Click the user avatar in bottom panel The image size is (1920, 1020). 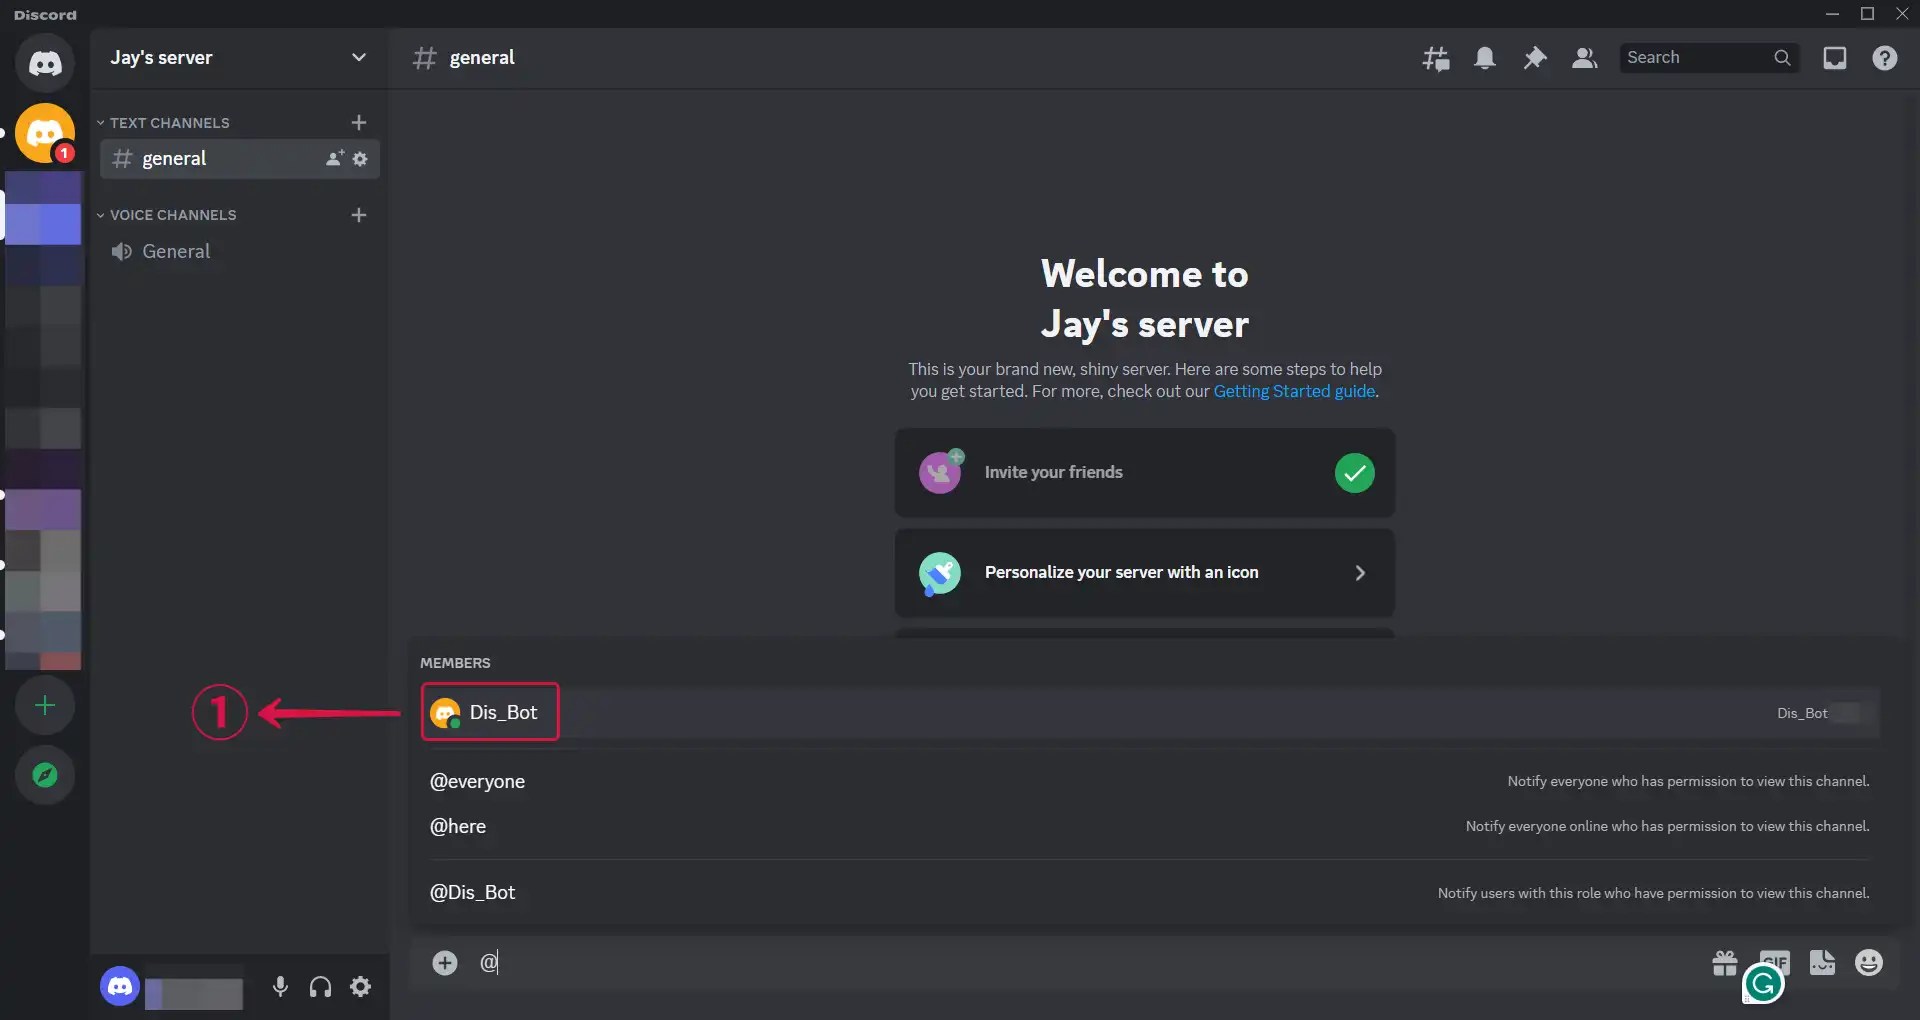click(x=120, y=987)
